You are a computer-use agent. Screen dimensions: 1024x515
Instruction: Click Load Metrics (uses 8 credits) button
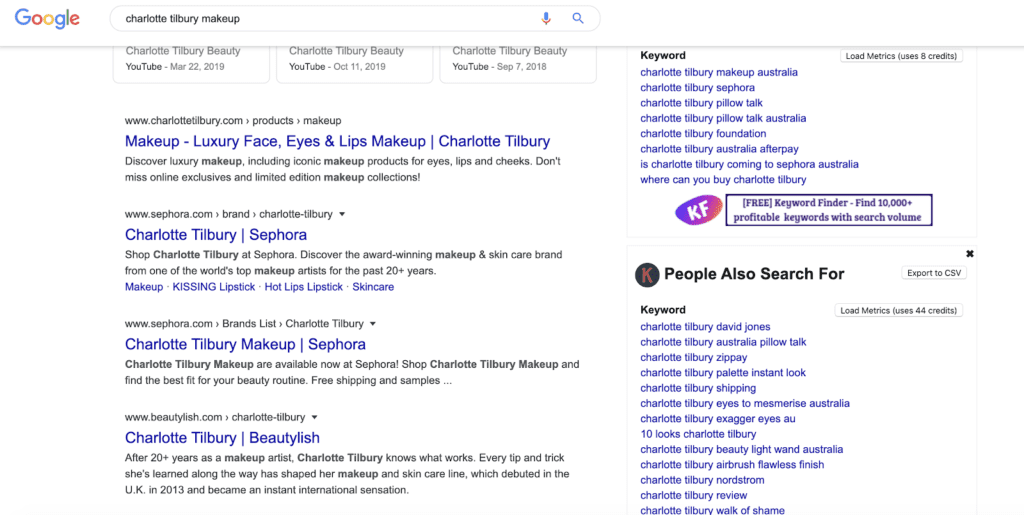click(901, 56)
